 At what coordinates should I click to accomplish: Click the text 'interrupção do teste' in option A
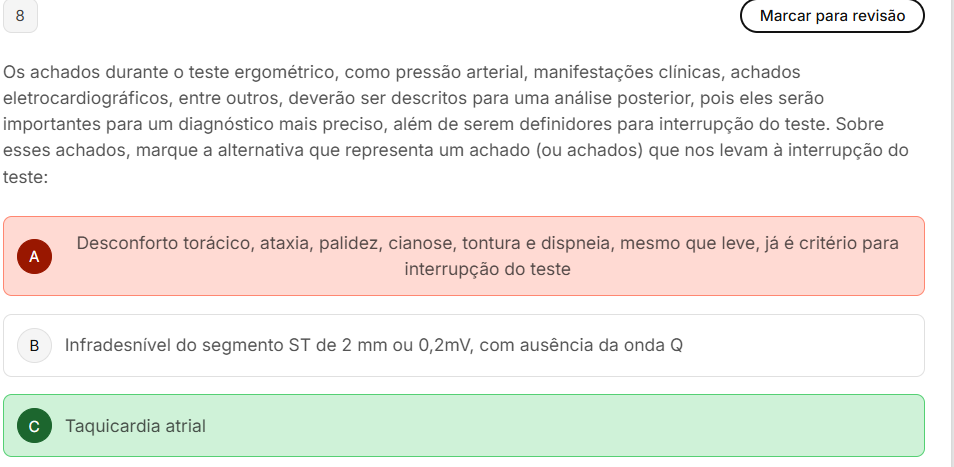pos(487,270)
